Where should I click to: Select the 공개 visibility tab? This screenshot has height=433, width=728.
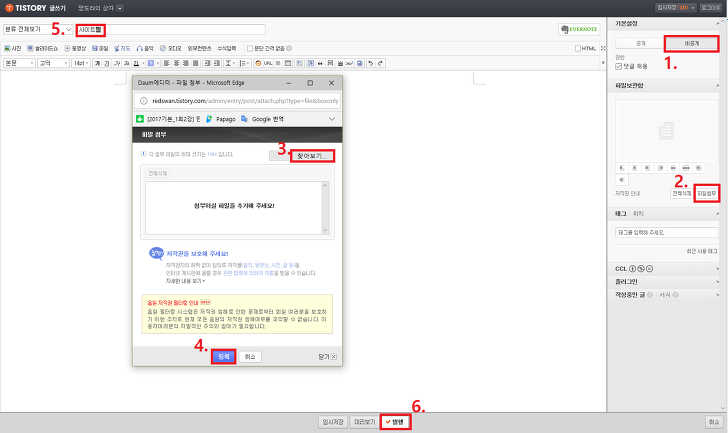pos(640,43)
